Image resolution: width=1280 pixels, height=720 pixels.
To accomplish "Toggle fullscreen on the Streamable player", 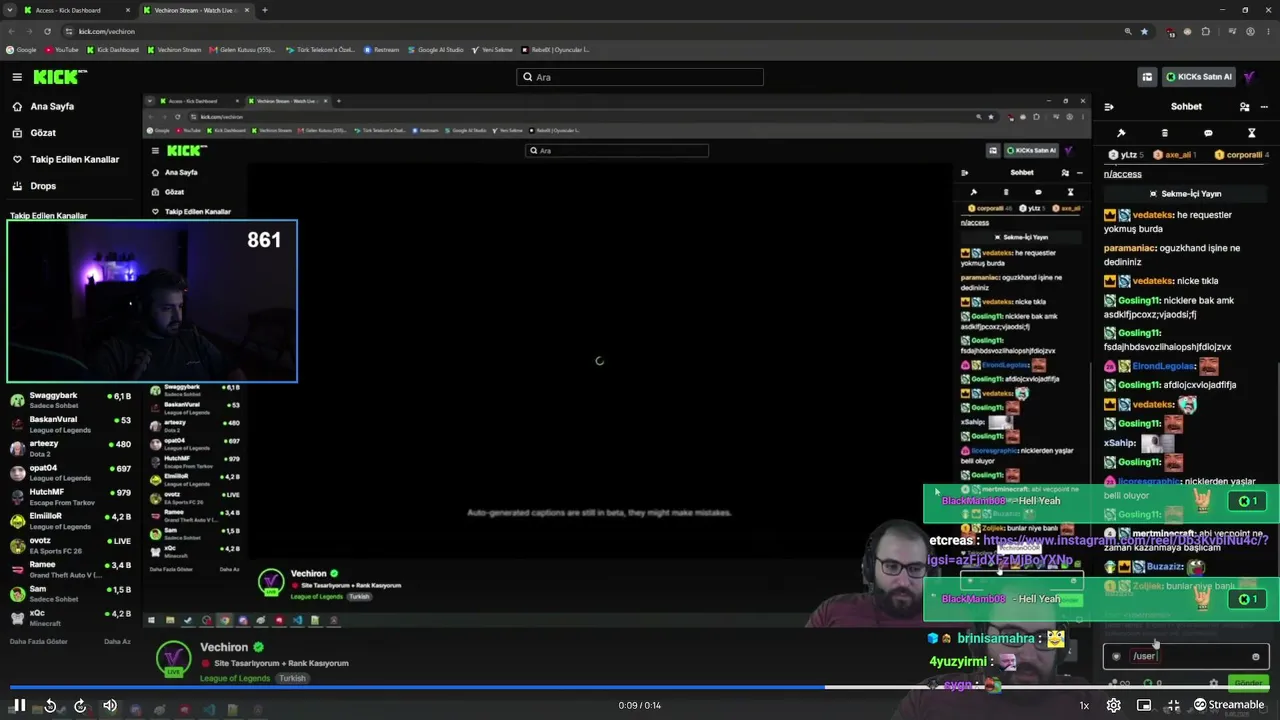I will pos(1173,705).
